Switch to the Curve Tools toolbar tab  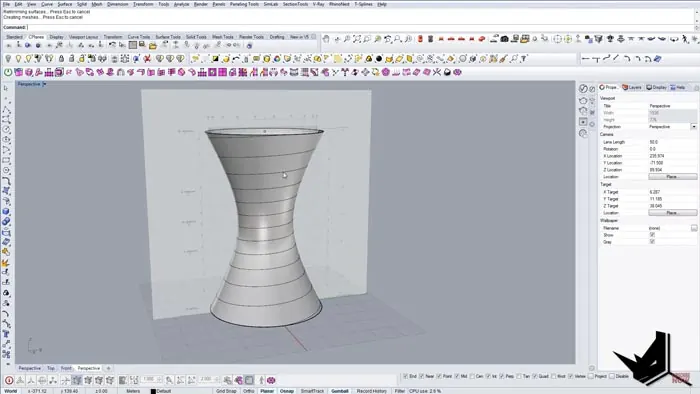[139, 37]
